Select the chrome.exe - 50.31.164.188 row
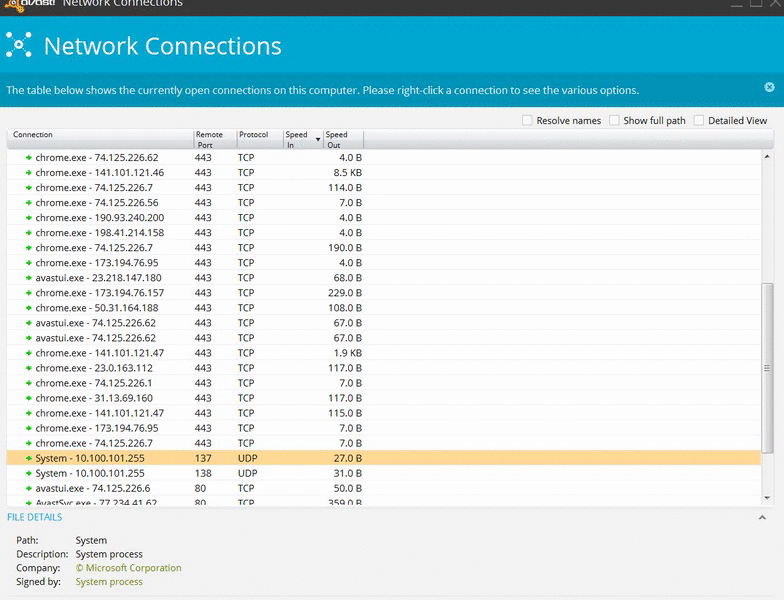Screen dimensions: 784x600 pyautogui.click(x=384, y=308)
